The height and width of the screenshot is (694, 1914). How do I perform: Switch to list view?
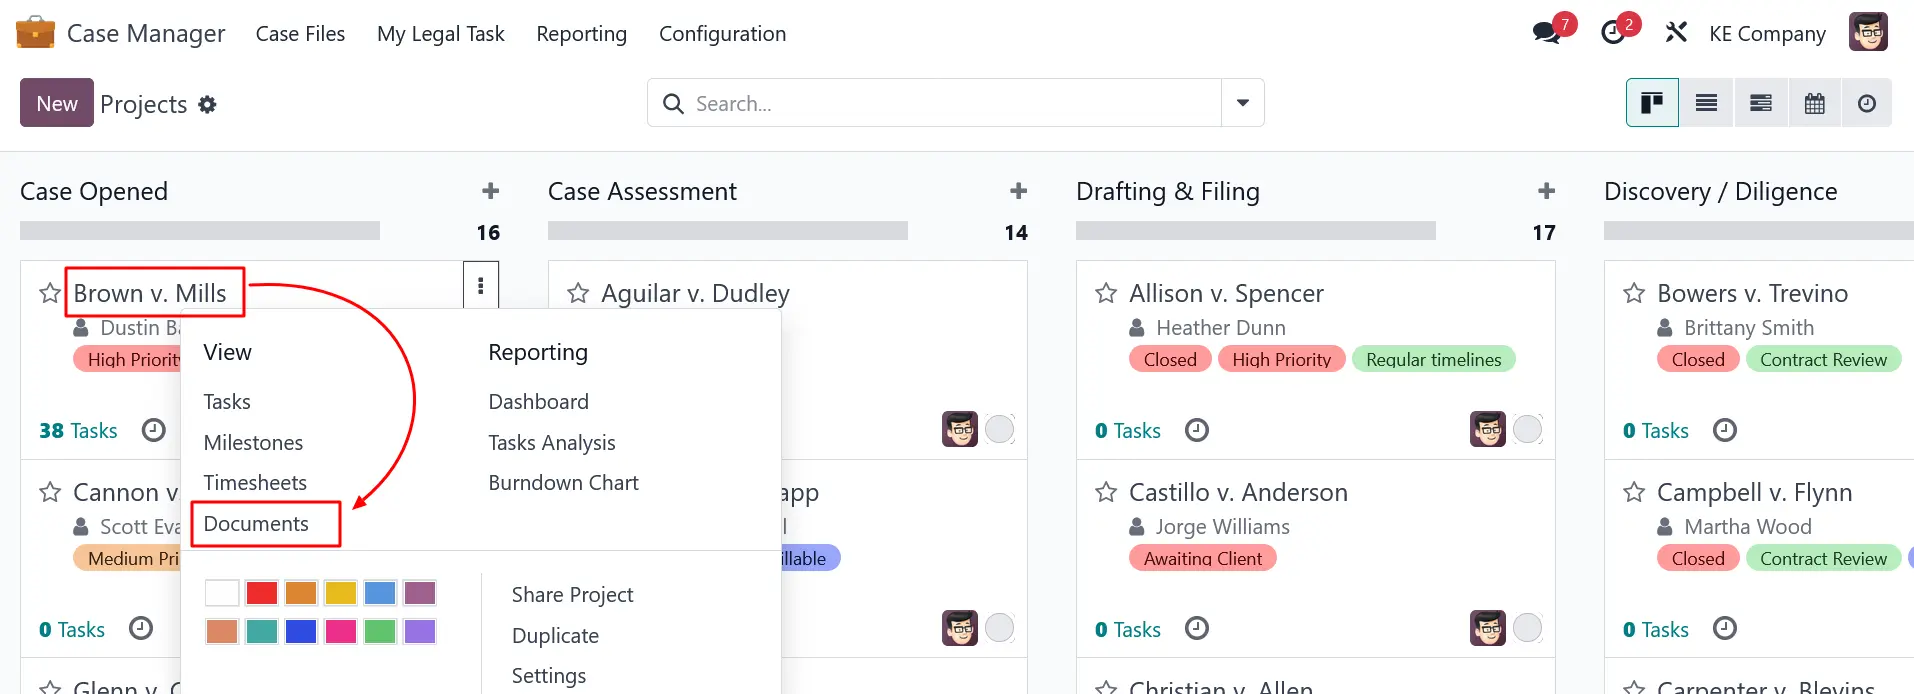[x=1706, y=103]
